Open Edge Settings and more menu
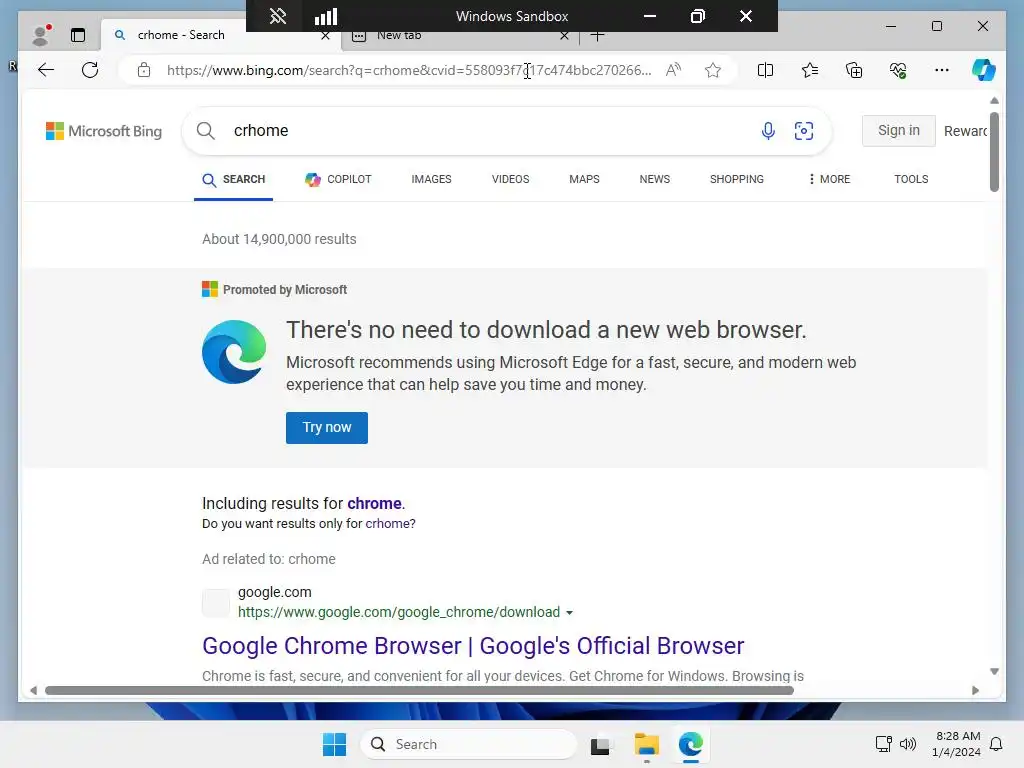 point(942,70)
